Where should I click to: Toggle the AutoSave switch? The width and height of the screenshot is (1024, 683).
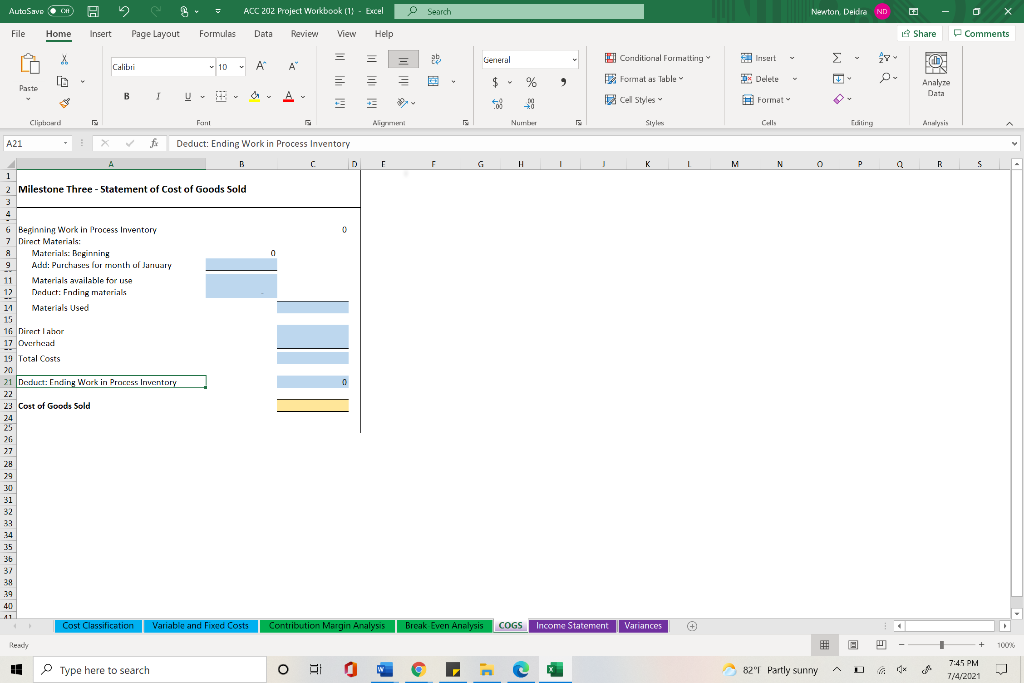[x=61, y=11]
